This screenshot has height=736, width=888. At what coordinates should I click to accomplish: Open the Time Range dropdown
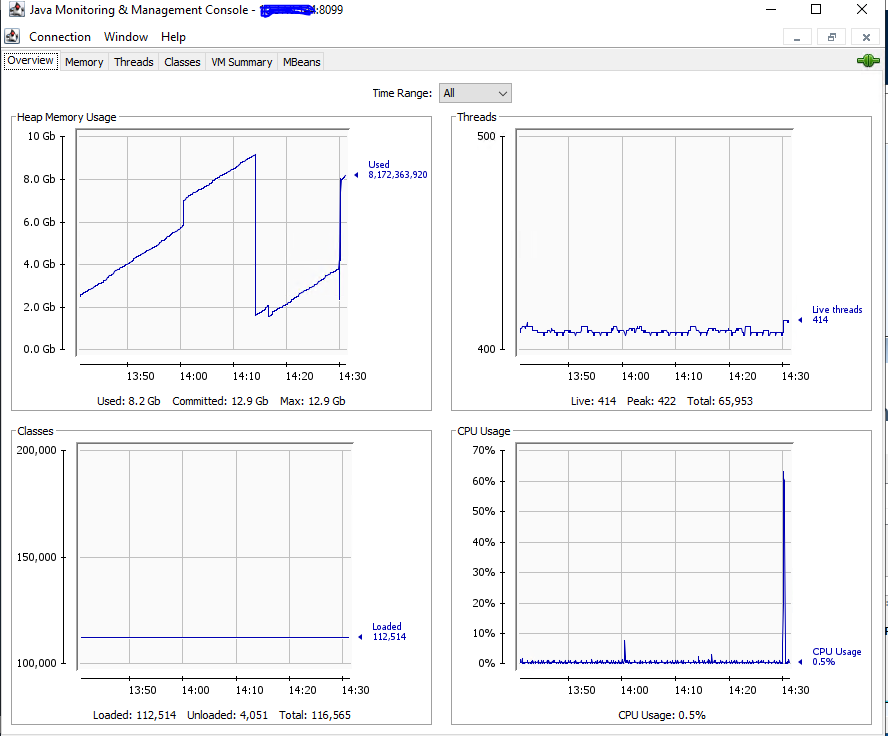click(475, 93)
